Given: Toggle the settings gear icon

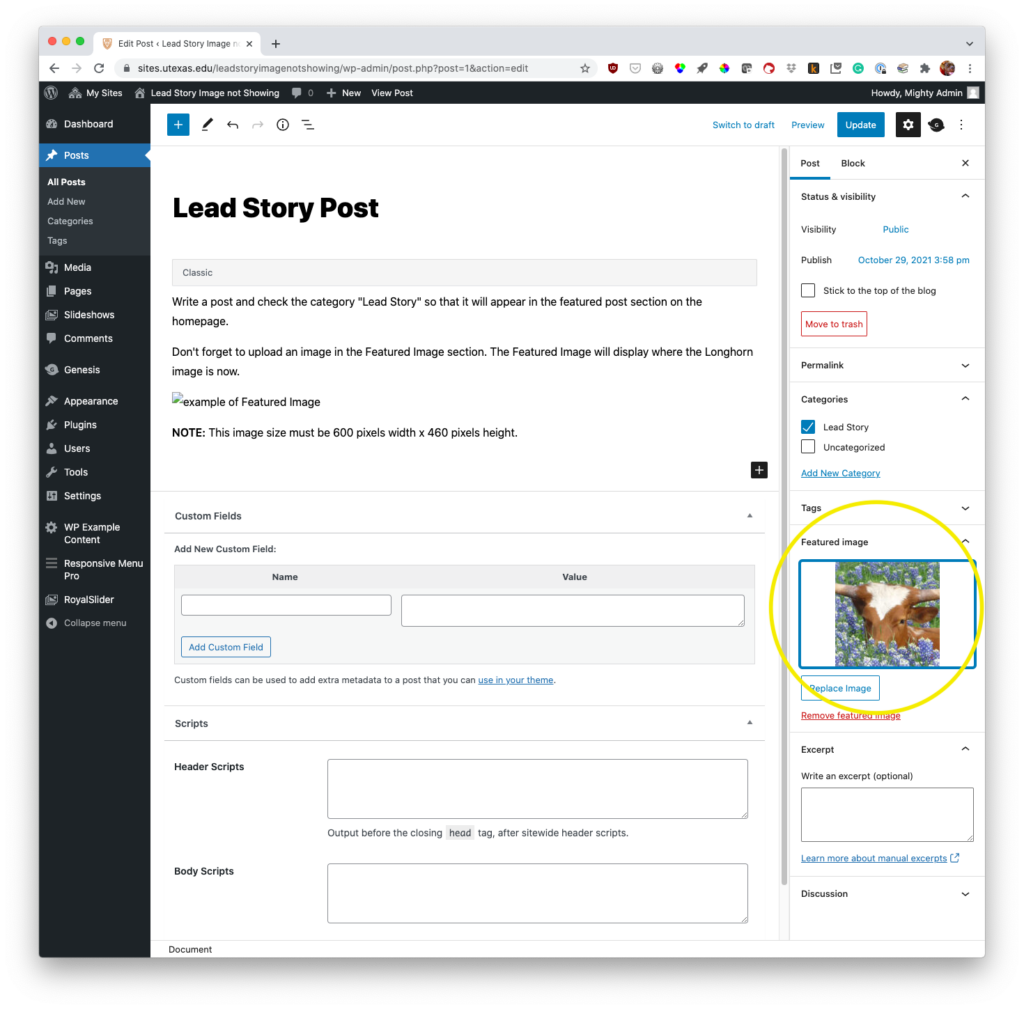Looking at the screenshot, I should [907, 125].
